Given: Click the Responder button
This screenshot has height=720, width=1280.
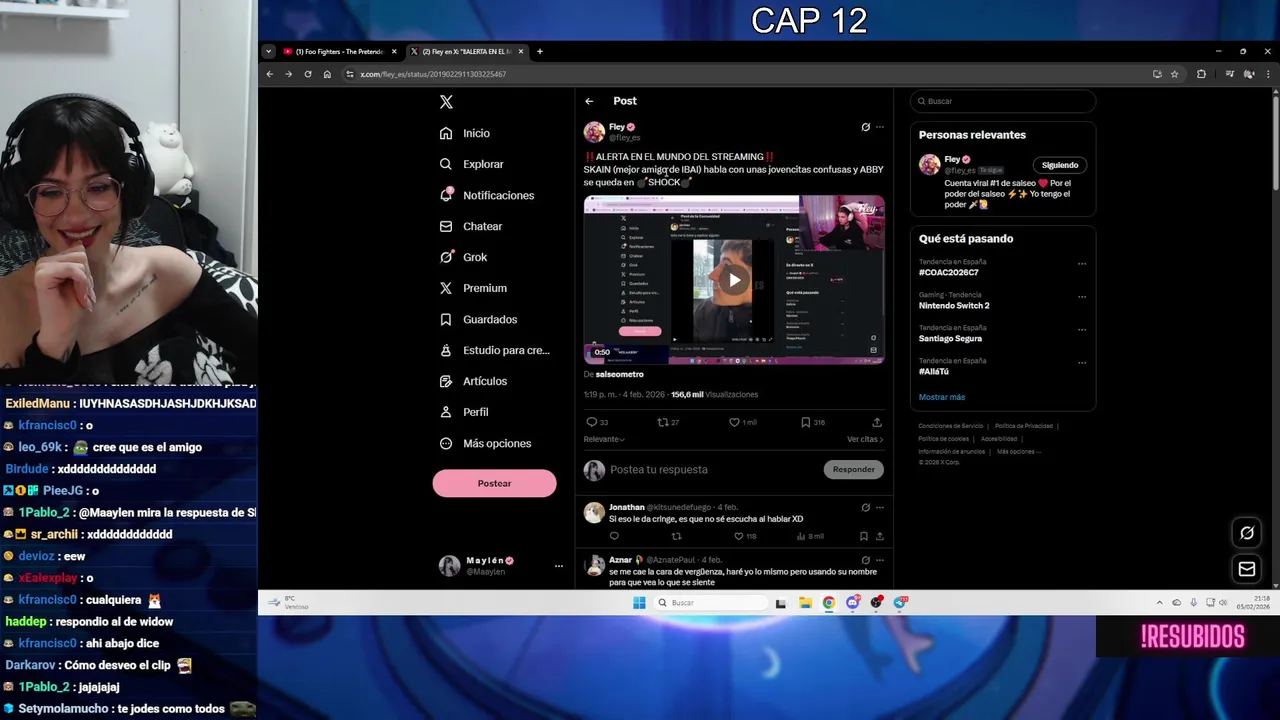Looking at the screenshot, I should 853,469.
